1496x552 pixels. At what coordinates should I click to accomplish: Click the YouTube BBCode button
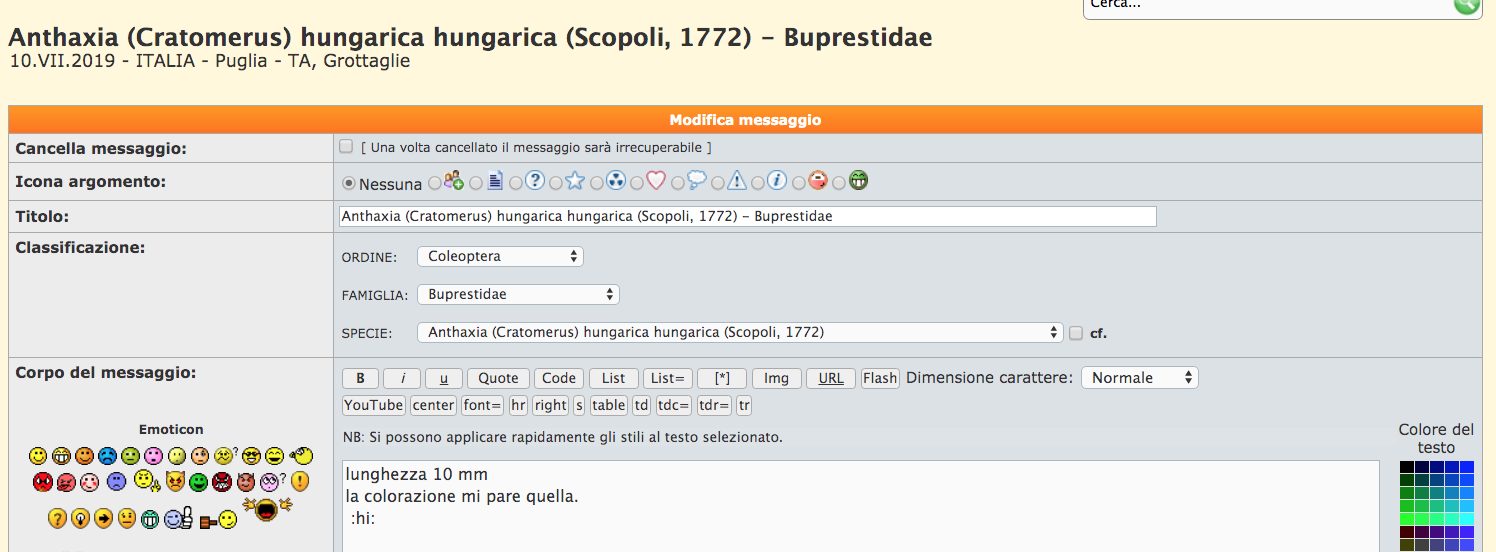374,405
